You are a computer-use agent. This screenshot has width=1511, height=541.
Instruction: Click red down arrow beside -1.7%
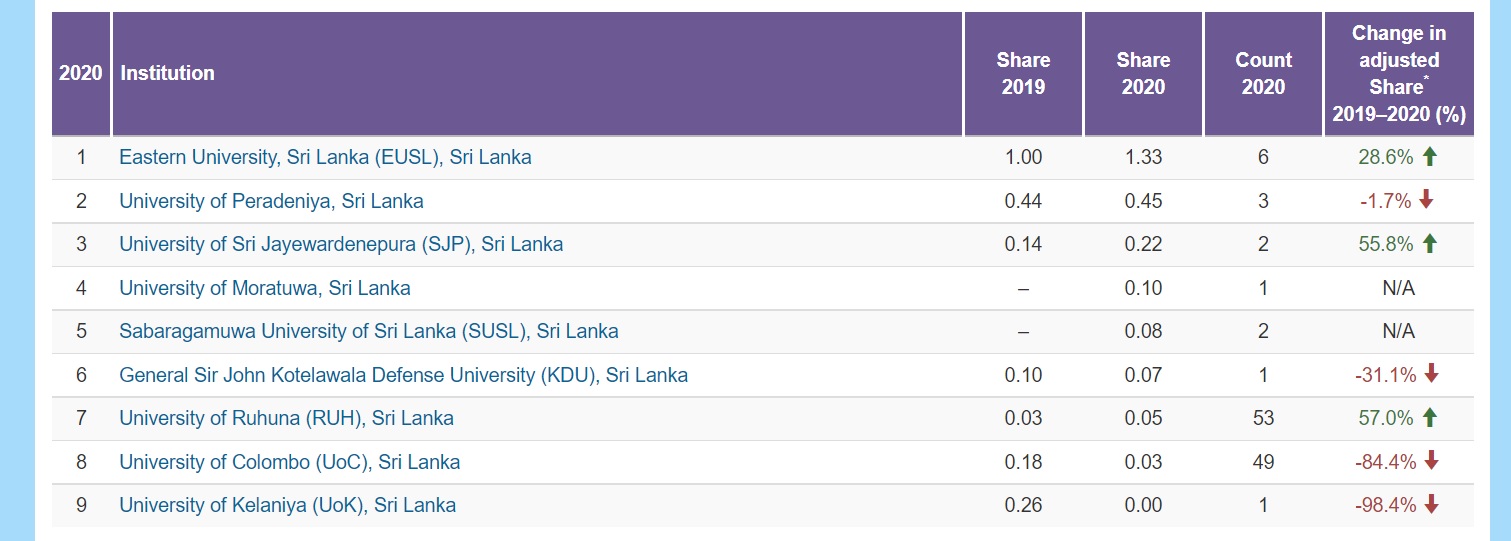(x=1426, y=200)
